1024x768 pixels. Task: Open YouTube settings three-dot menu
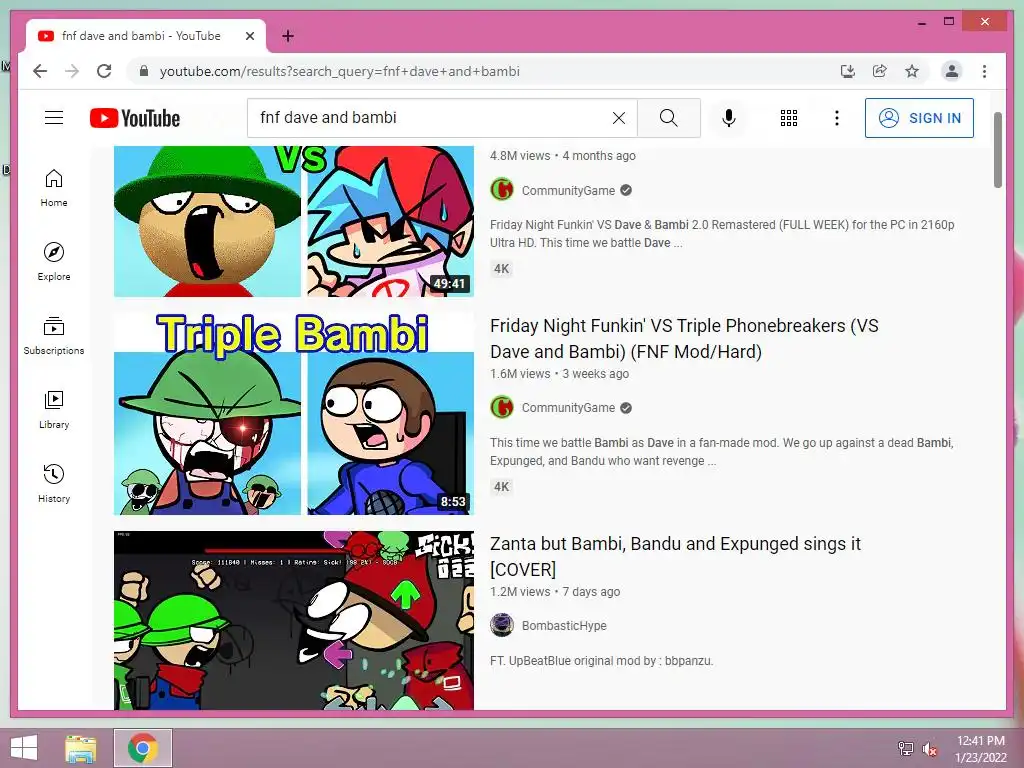pyautogui.click(x=837, y=118)
